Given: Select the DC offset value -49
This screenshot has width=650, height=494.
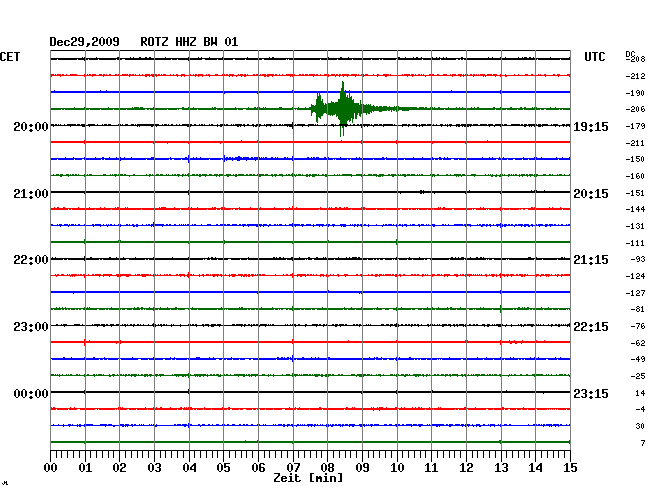Looking at the screenshot, I should pyautogui.click(x=638, y=359).
